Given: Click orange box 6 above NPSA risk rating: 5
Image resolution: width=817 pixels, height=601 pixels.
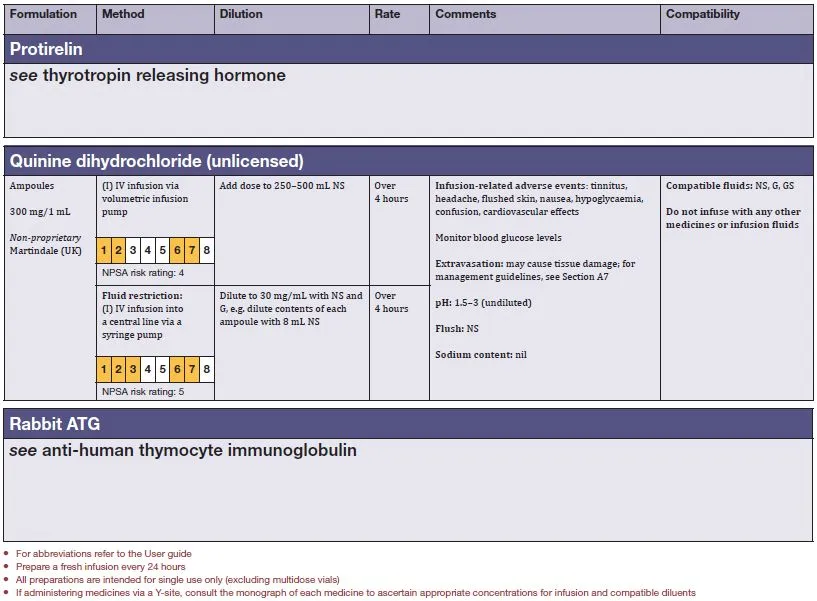Looking at the screenshot, I should 177,370.
